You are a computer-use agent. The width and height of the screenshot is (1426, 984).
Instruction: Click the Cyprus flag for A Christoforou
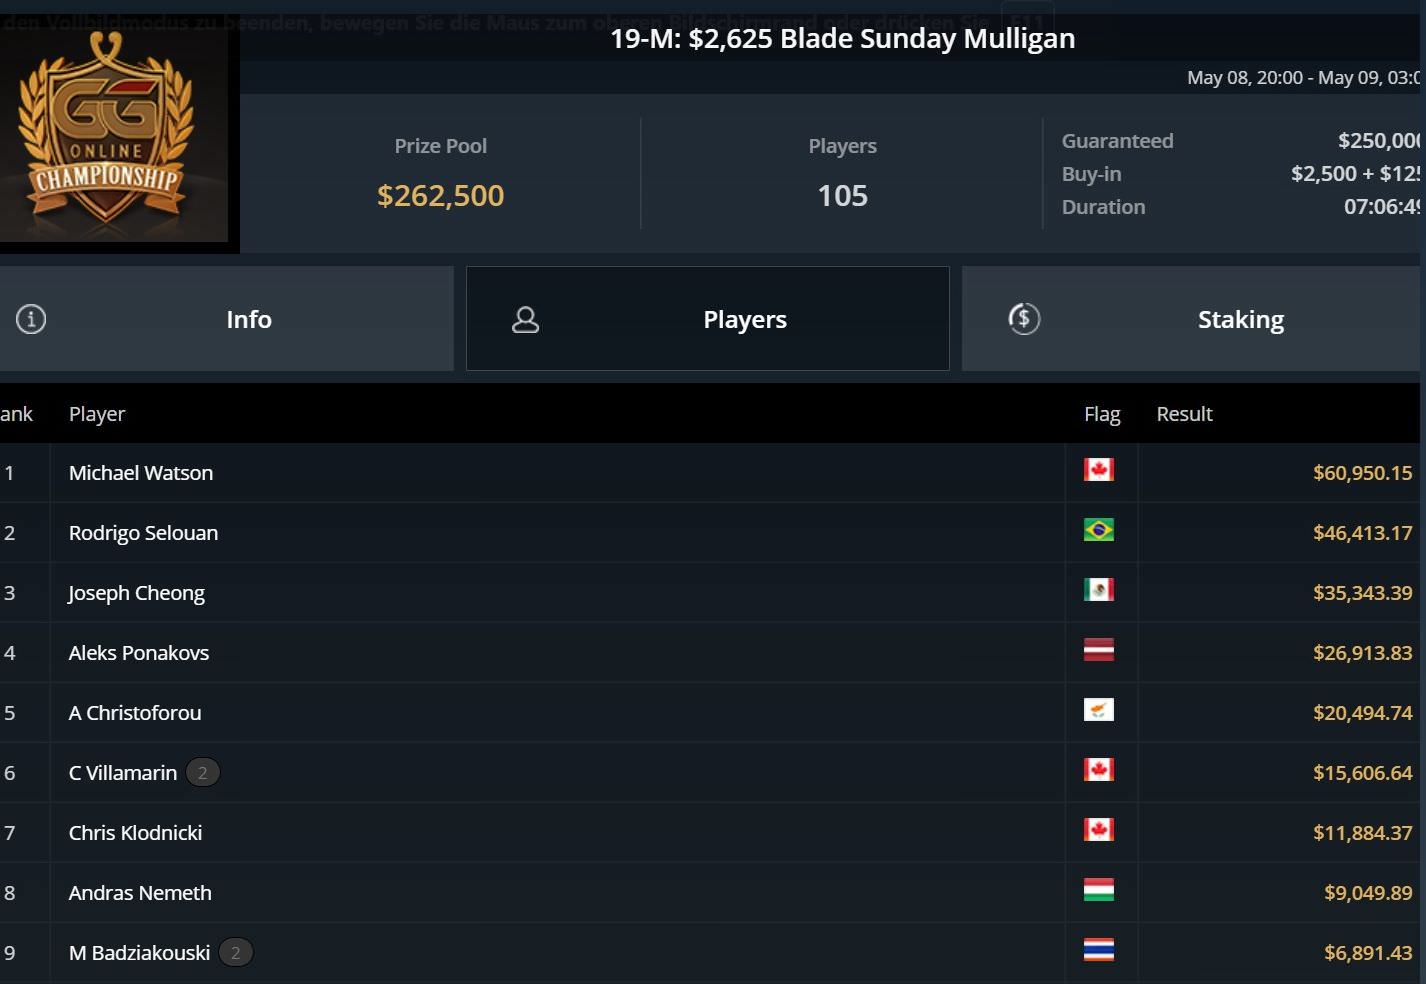(x=1098, y=710)
